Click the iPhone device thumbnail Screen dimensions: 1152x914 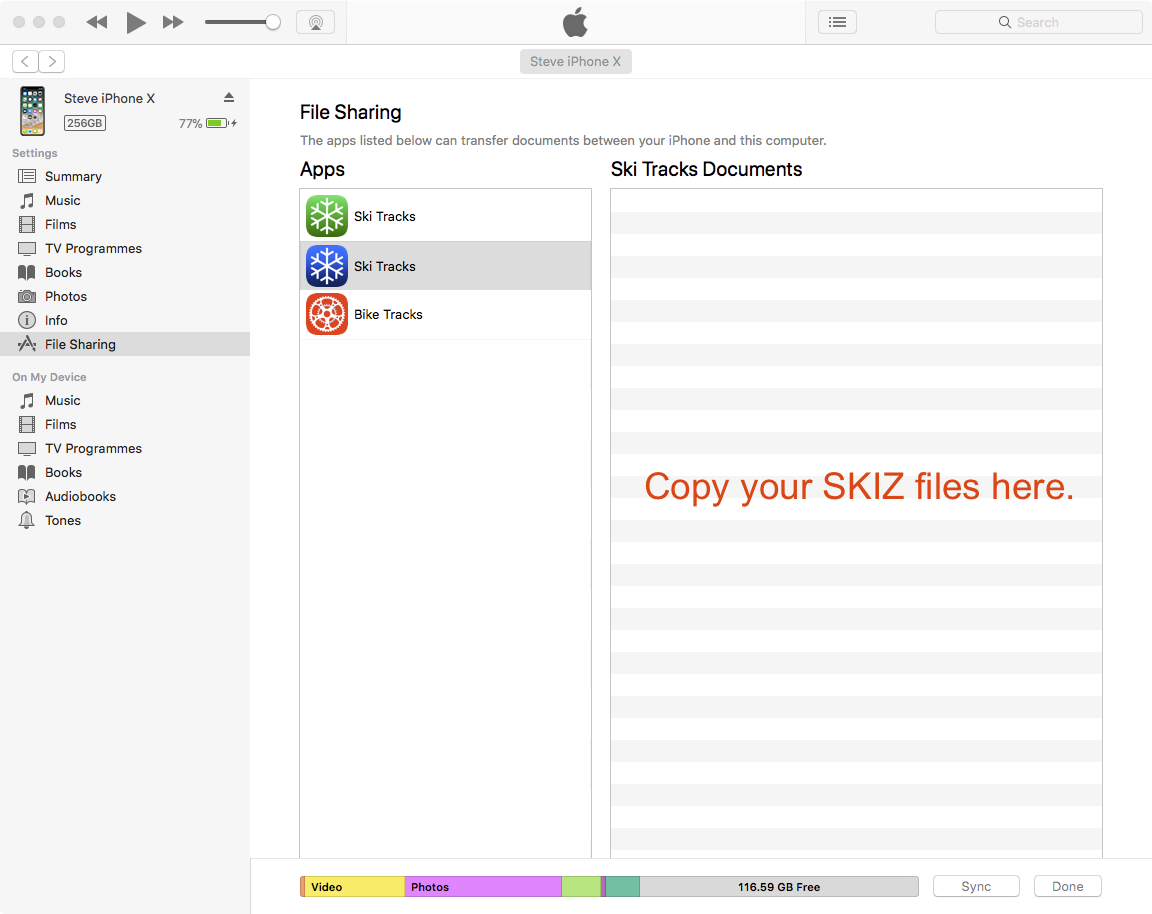point(32,111)
